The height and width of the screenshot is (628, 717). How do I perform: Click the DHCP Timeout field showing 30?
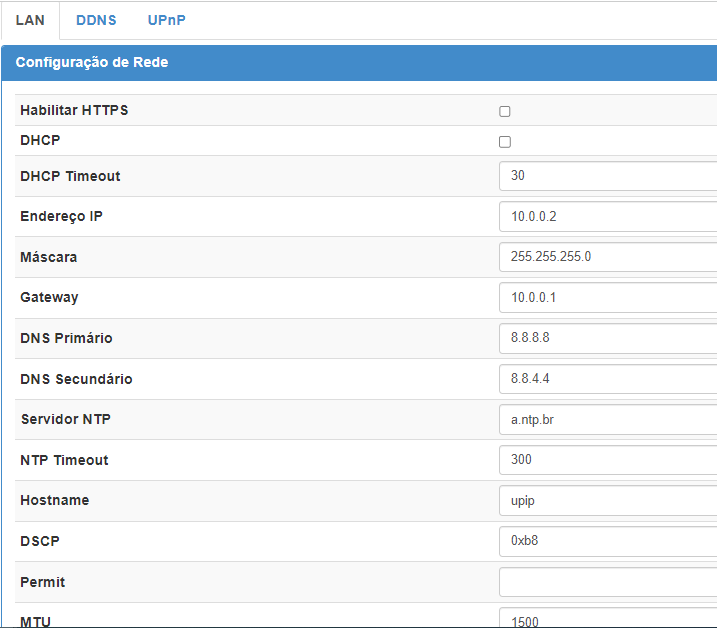click(607, 176)
